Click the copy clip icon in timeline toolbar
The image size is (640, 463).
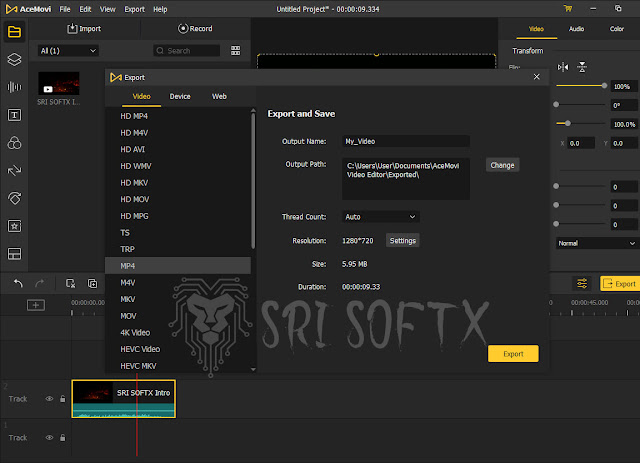[x=93, y=283]
